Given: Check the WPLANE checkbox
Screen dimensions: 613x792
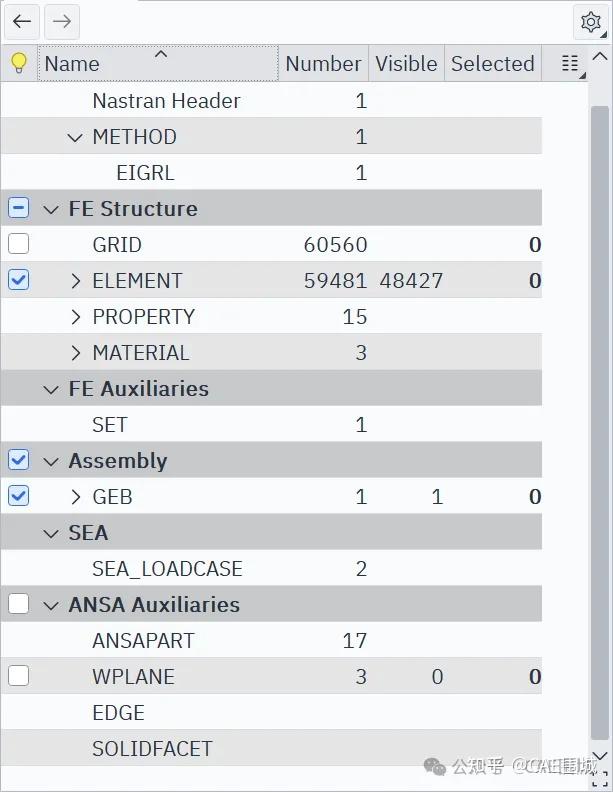Looking at the screenshot, I should click(x=18, y=677).
